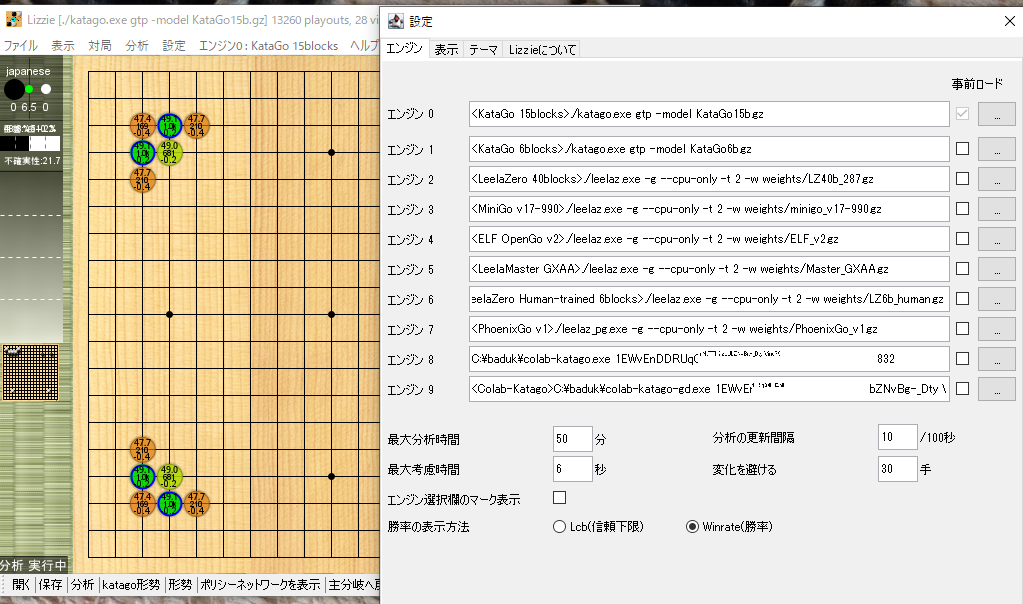Image resolution: width=1023 pixels, height=604 pixels.
Task: Click the yellow-green 49.0 move near bottom-left corner
Action: (x=170, y=477)
